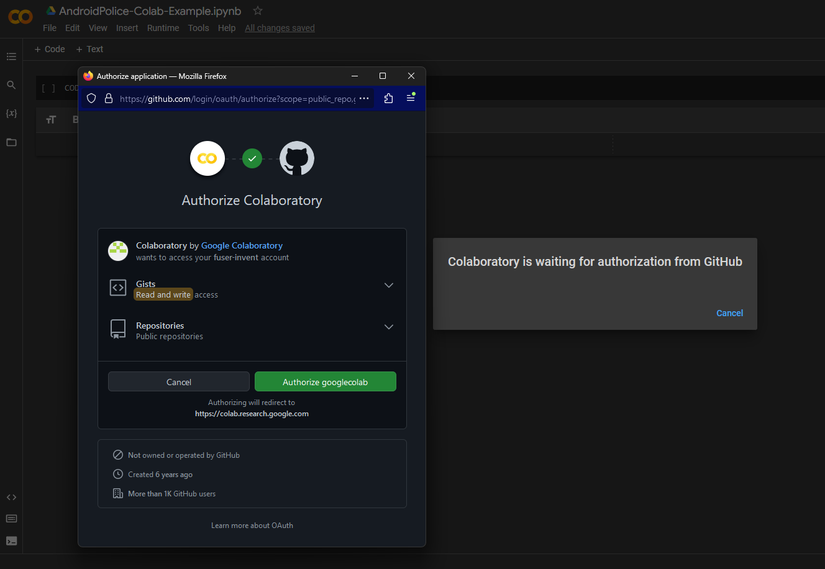Star the AndroidPolice-Colab-Example notebook
Image resolution: width=825 pixels, height=569 pixels.
(258, 11)
